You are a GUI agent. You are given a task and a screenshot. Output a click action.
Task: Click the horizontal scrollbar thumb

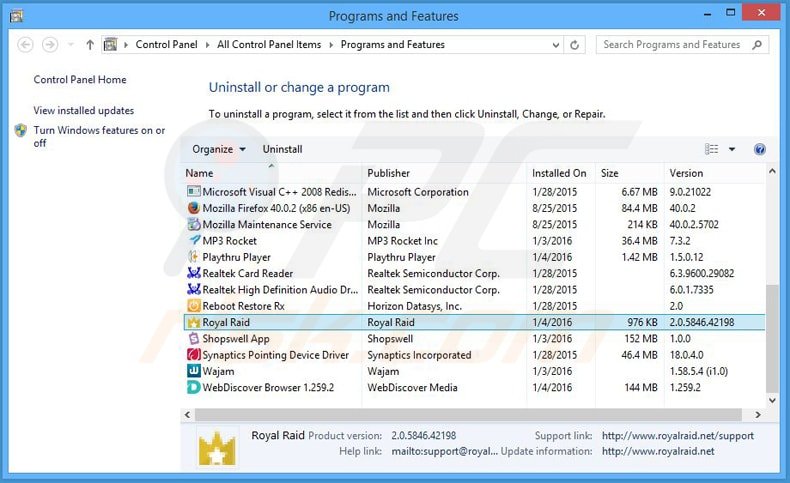point(468,415)
